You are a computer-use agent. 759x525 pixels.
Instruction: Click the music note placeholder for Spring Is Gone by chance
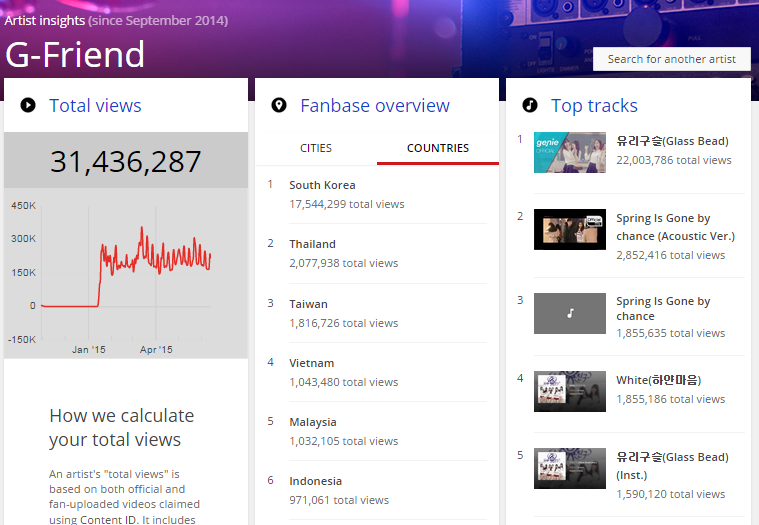tap(570, 313)
